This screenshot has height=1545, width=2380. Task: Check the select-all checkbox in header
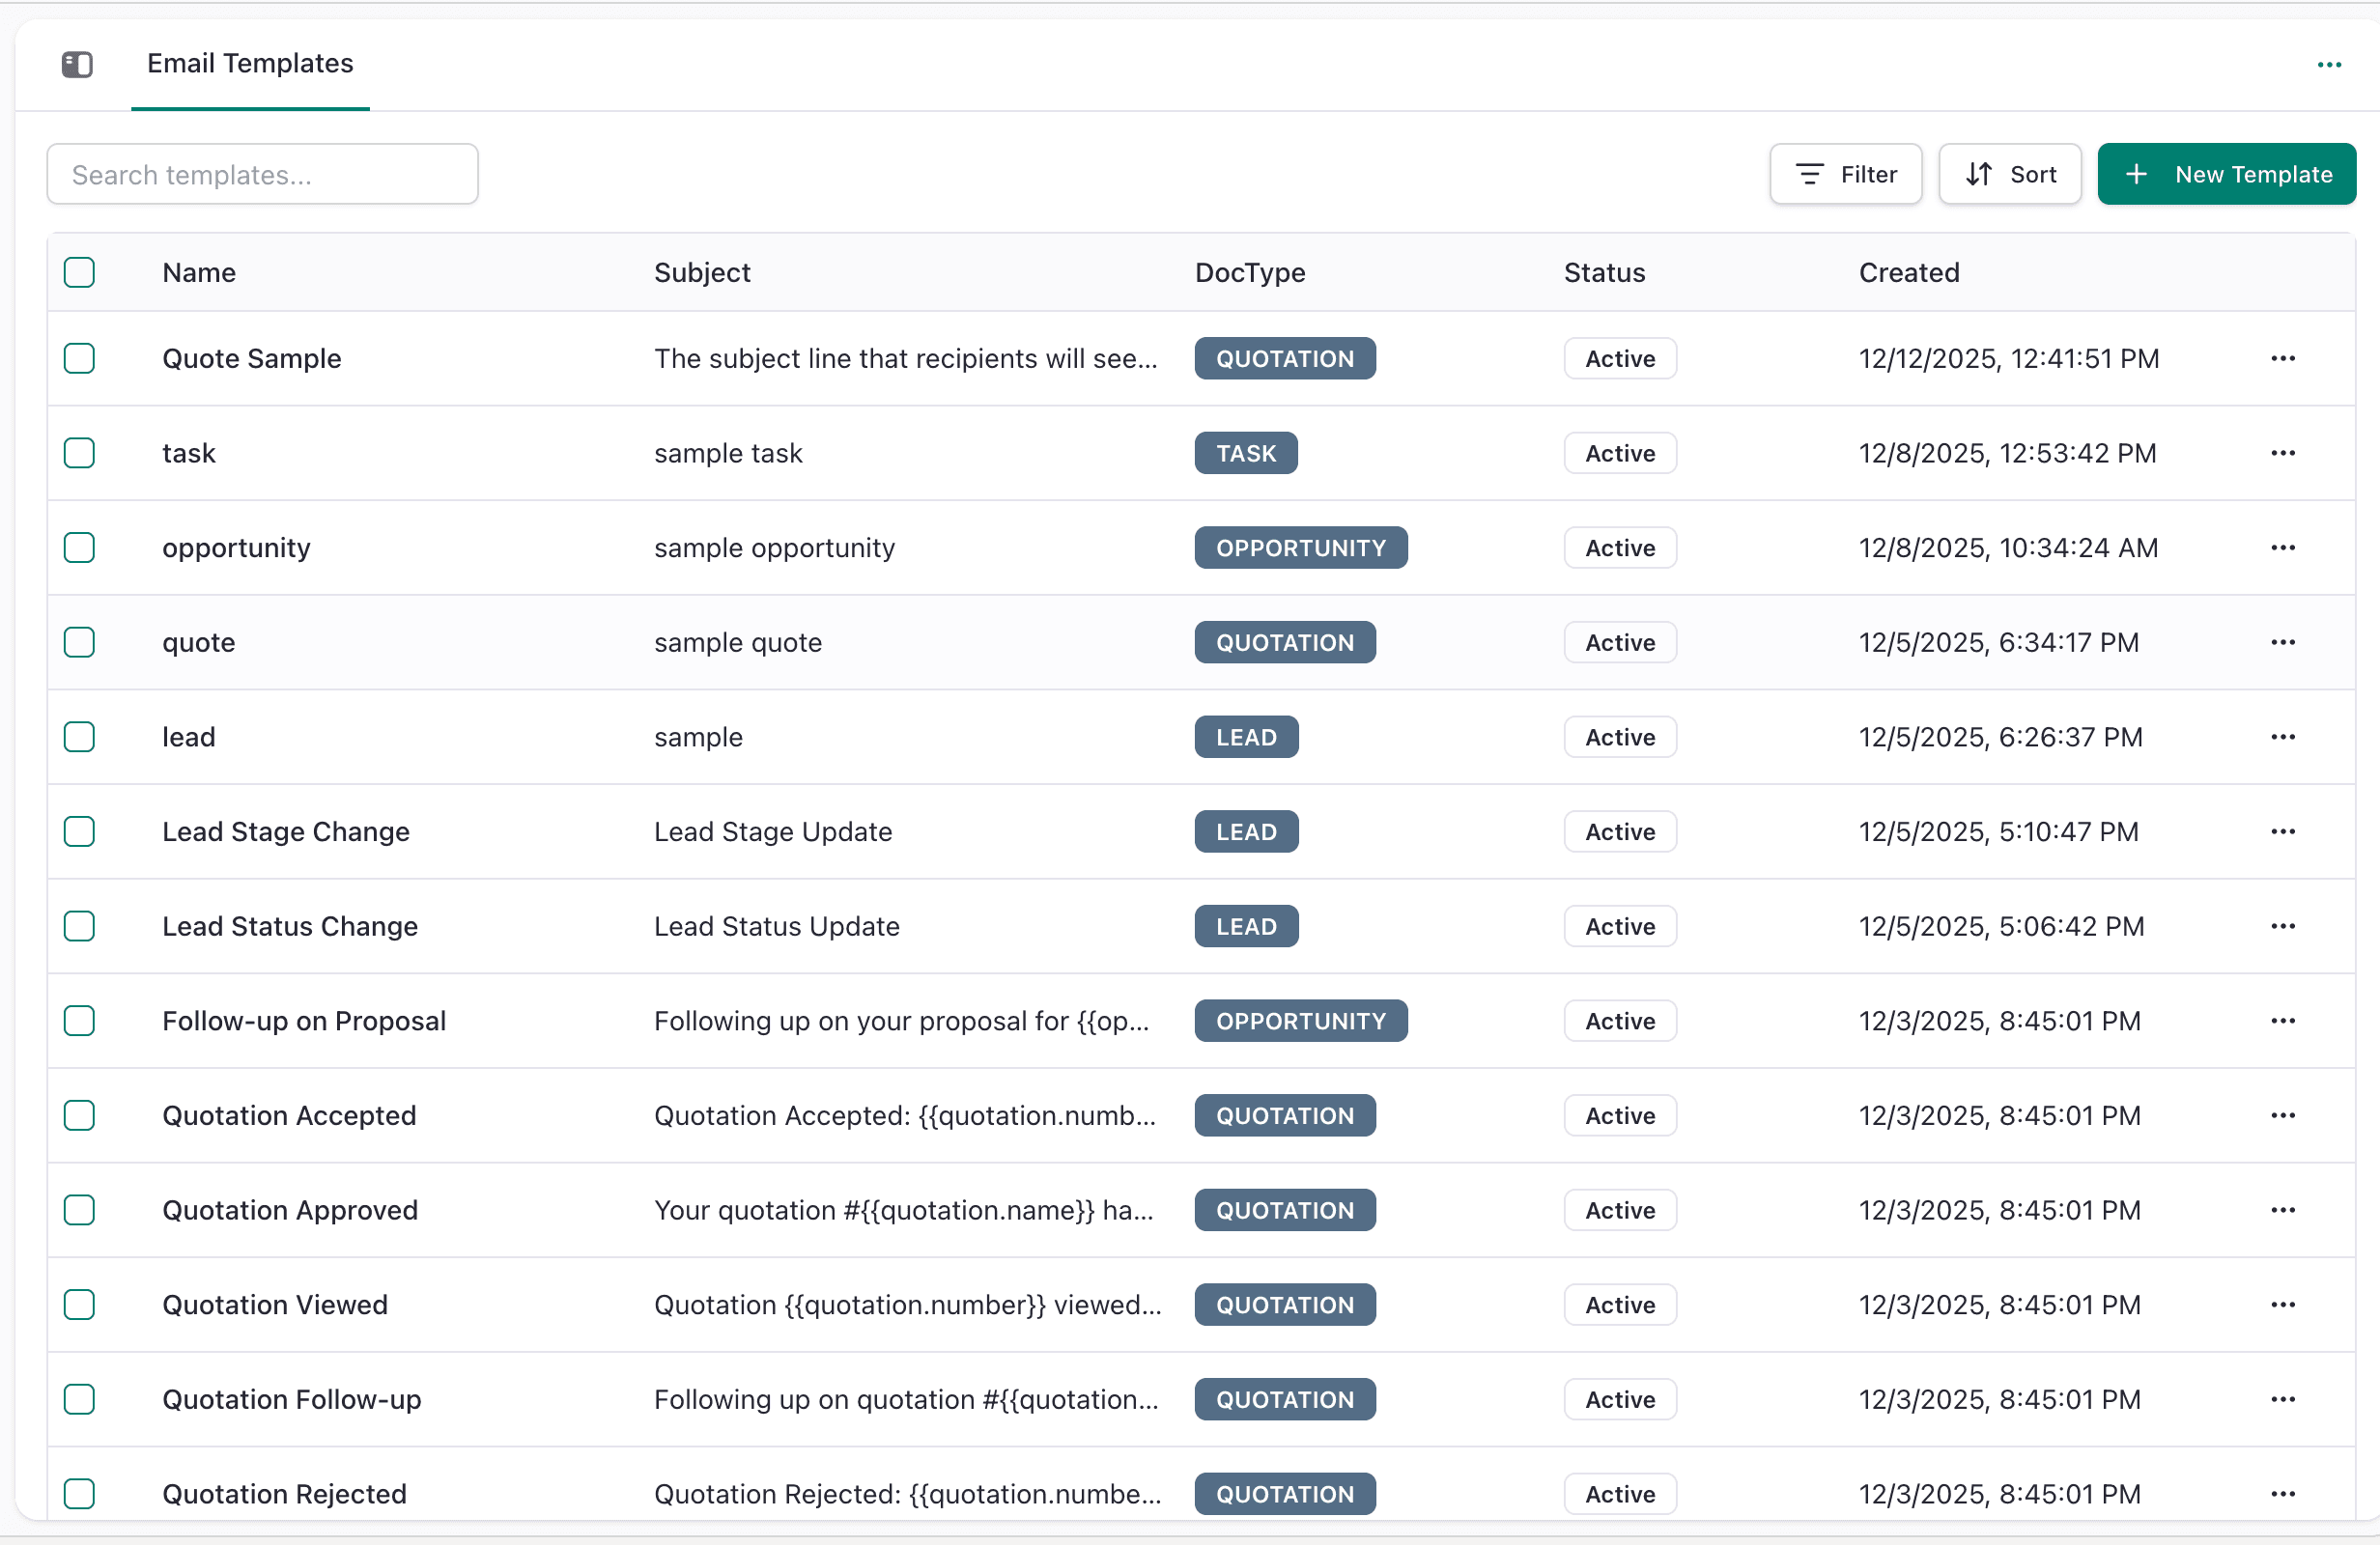pos(79,272)
